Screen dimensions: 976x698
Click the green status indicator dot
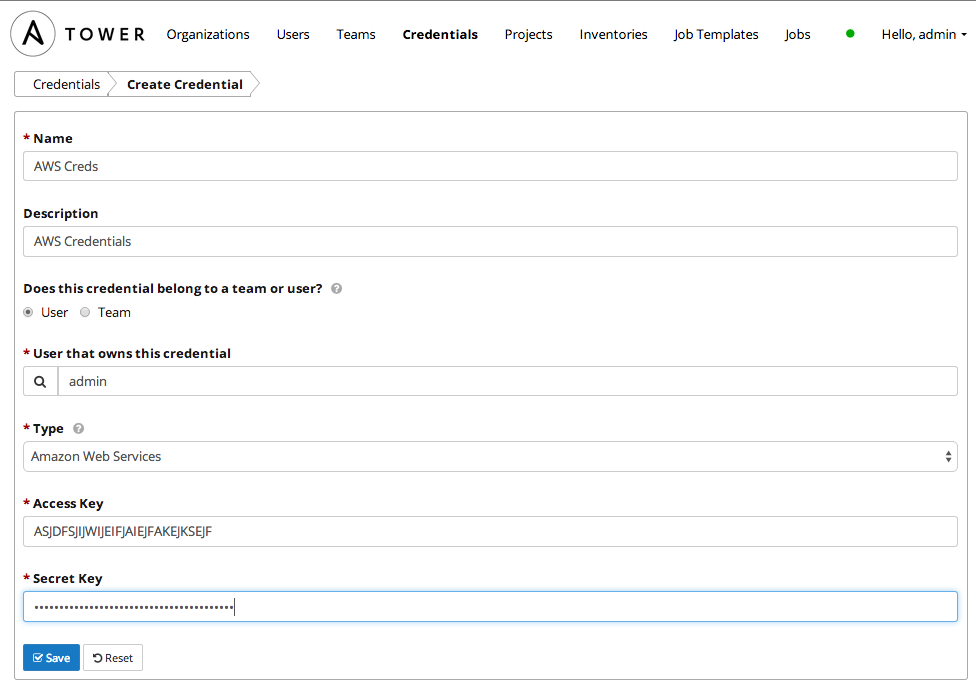click(850, 34)
